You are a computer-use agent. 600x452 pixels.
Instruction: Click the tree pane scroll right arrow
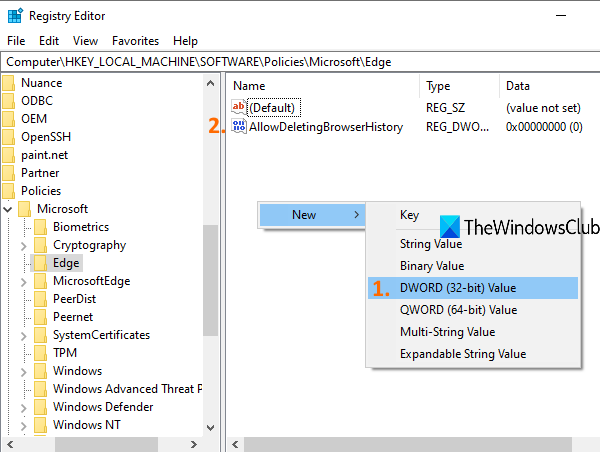[194, 444]
